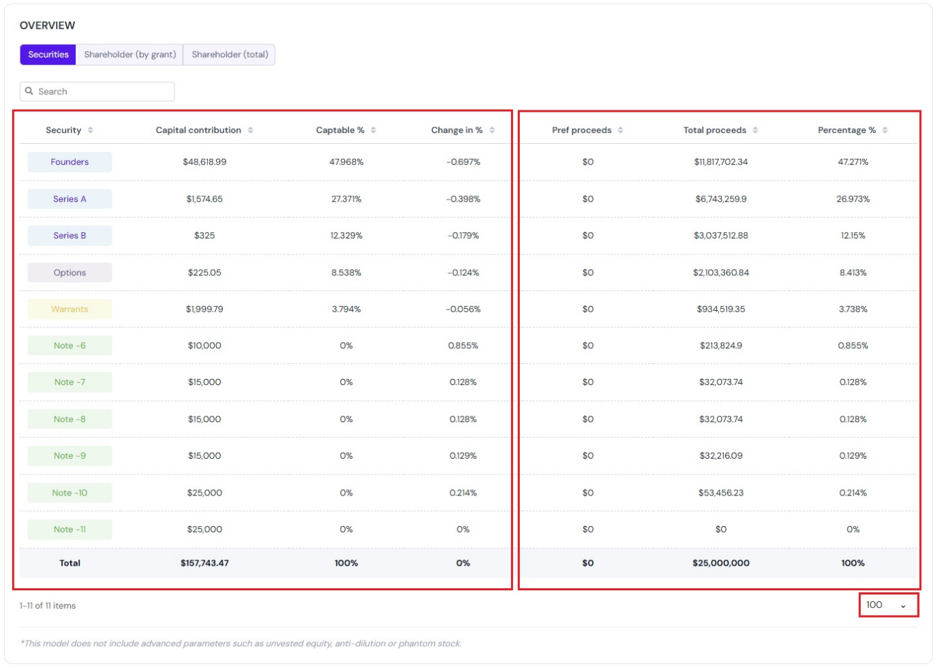The width and height of the screenshot is (939, 668).
Task: Select Series A captable value 27.371%
Action: pyautogui.click(x=346, y=199)
